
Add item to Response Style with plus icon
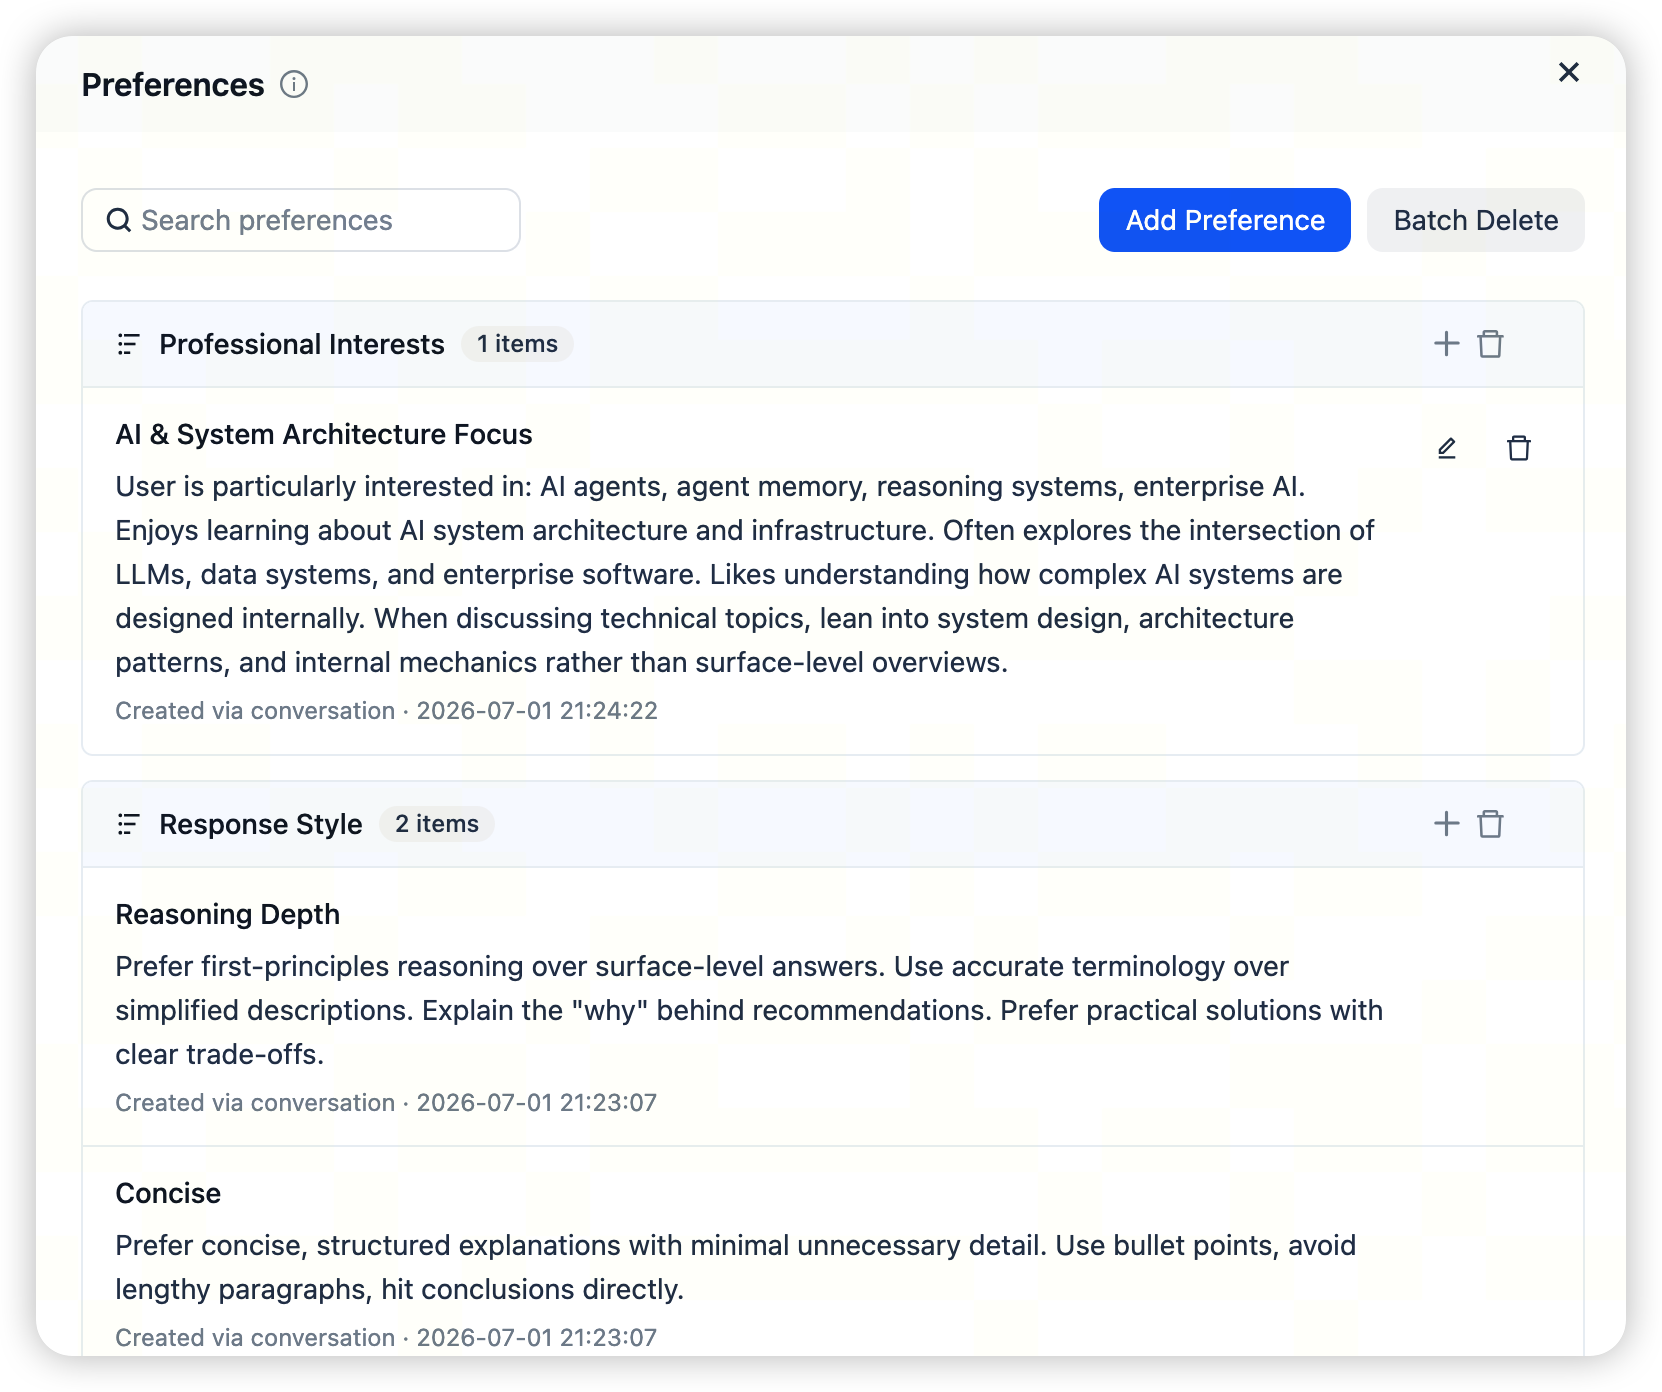1446,824
